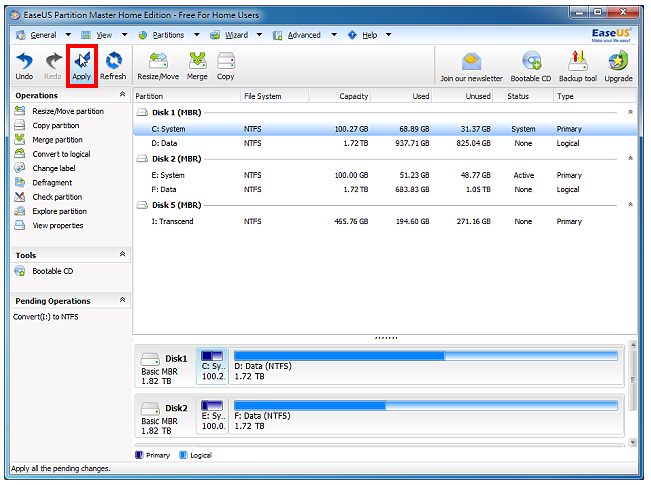Select D: Data (NTFS) usage bar
This screenshot has height=485, width=651.
(426, 356)
